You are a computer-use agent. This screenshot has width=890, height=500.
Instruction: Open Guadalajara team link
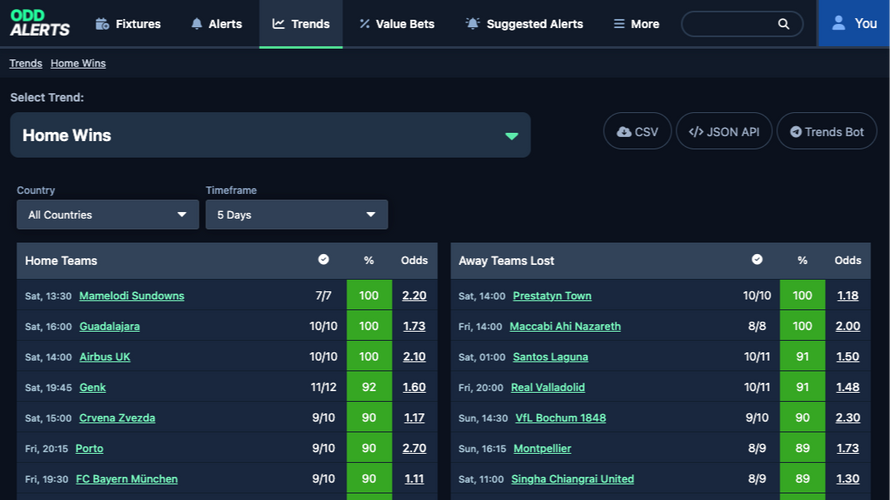(110, 326)
